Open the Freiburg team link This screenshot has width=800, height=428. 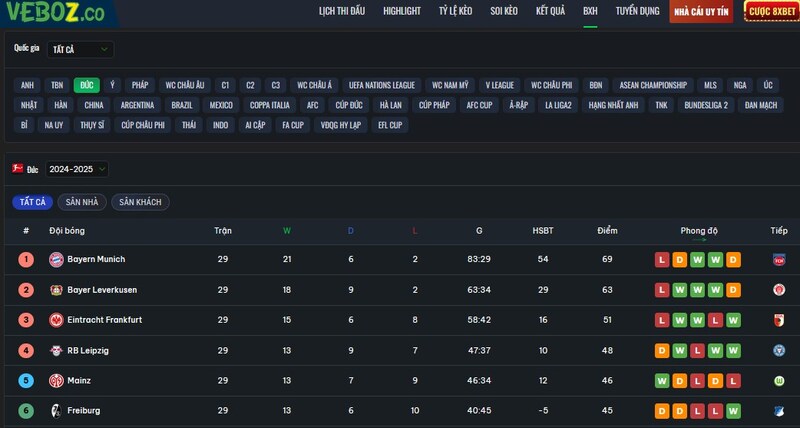84,411
